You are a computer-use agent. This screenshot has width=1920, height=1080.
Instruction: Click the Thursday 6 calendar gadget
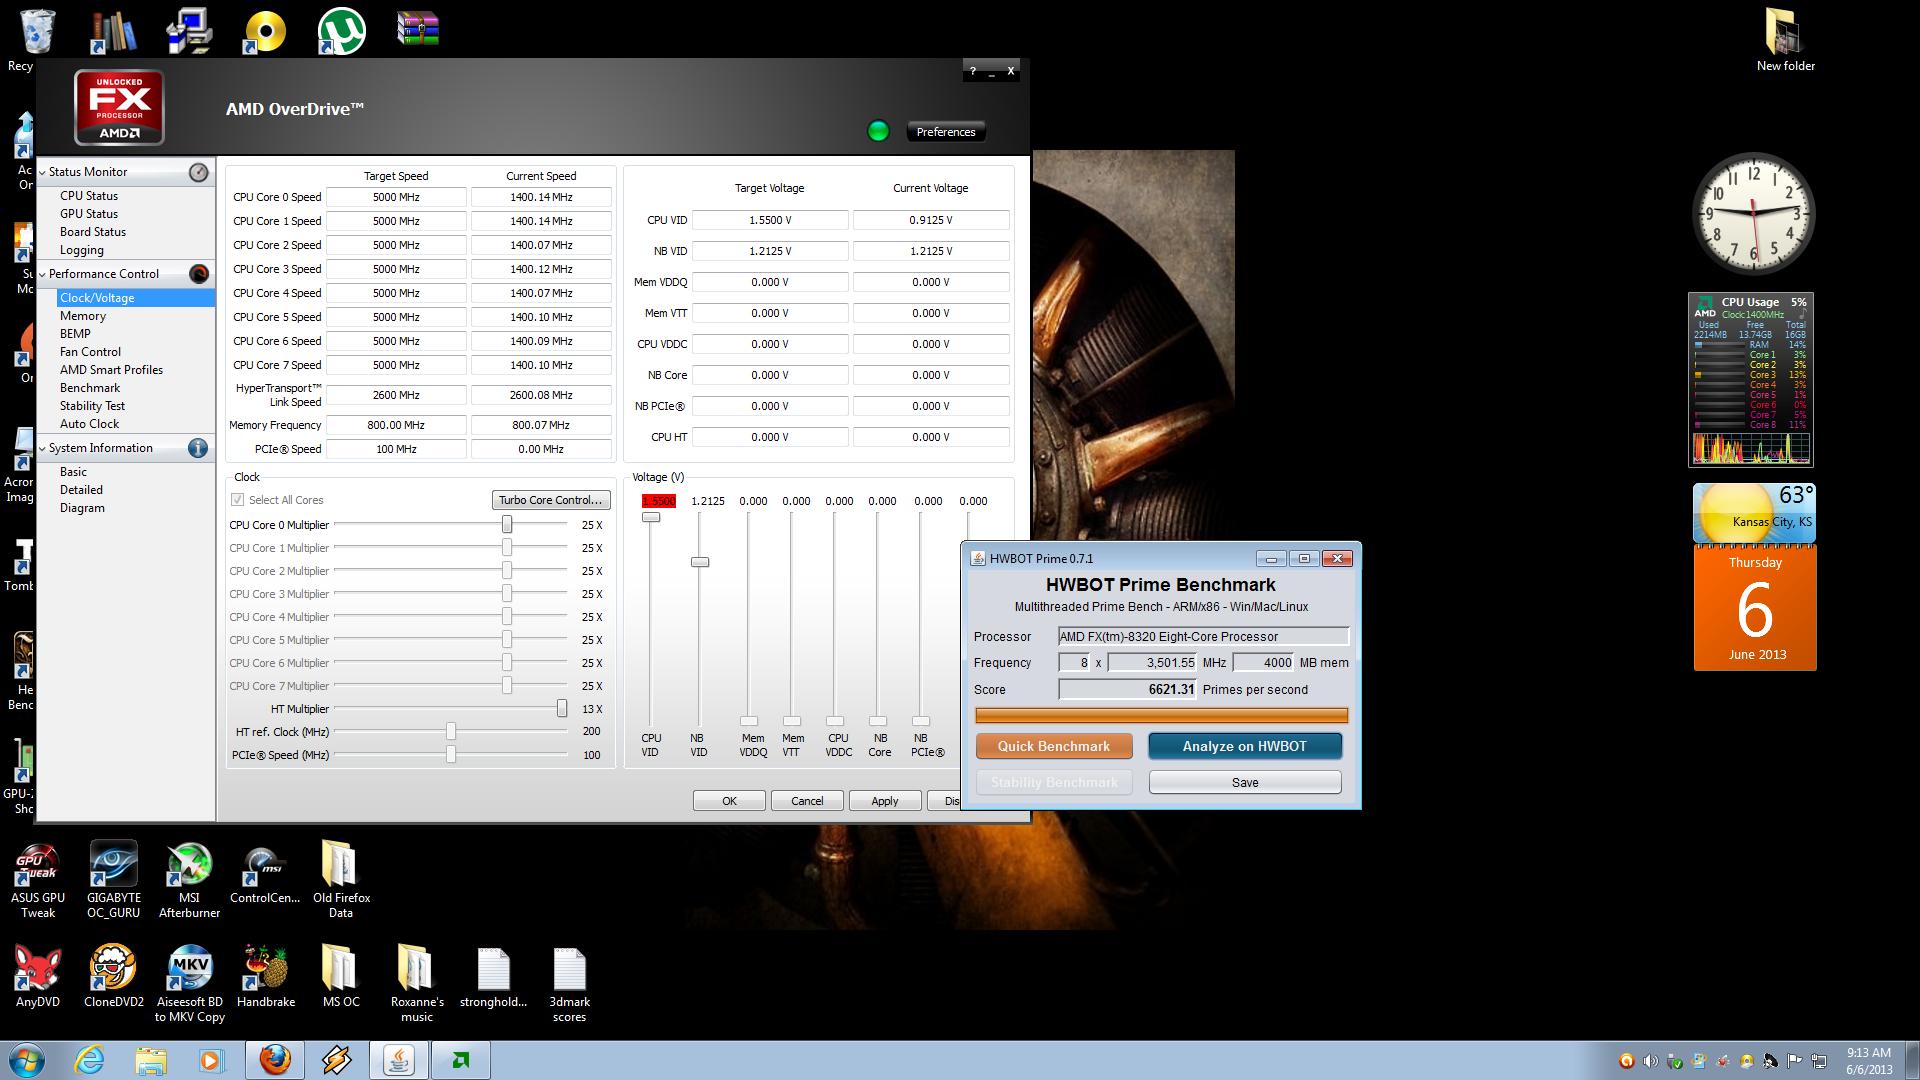click(1755, 607)
